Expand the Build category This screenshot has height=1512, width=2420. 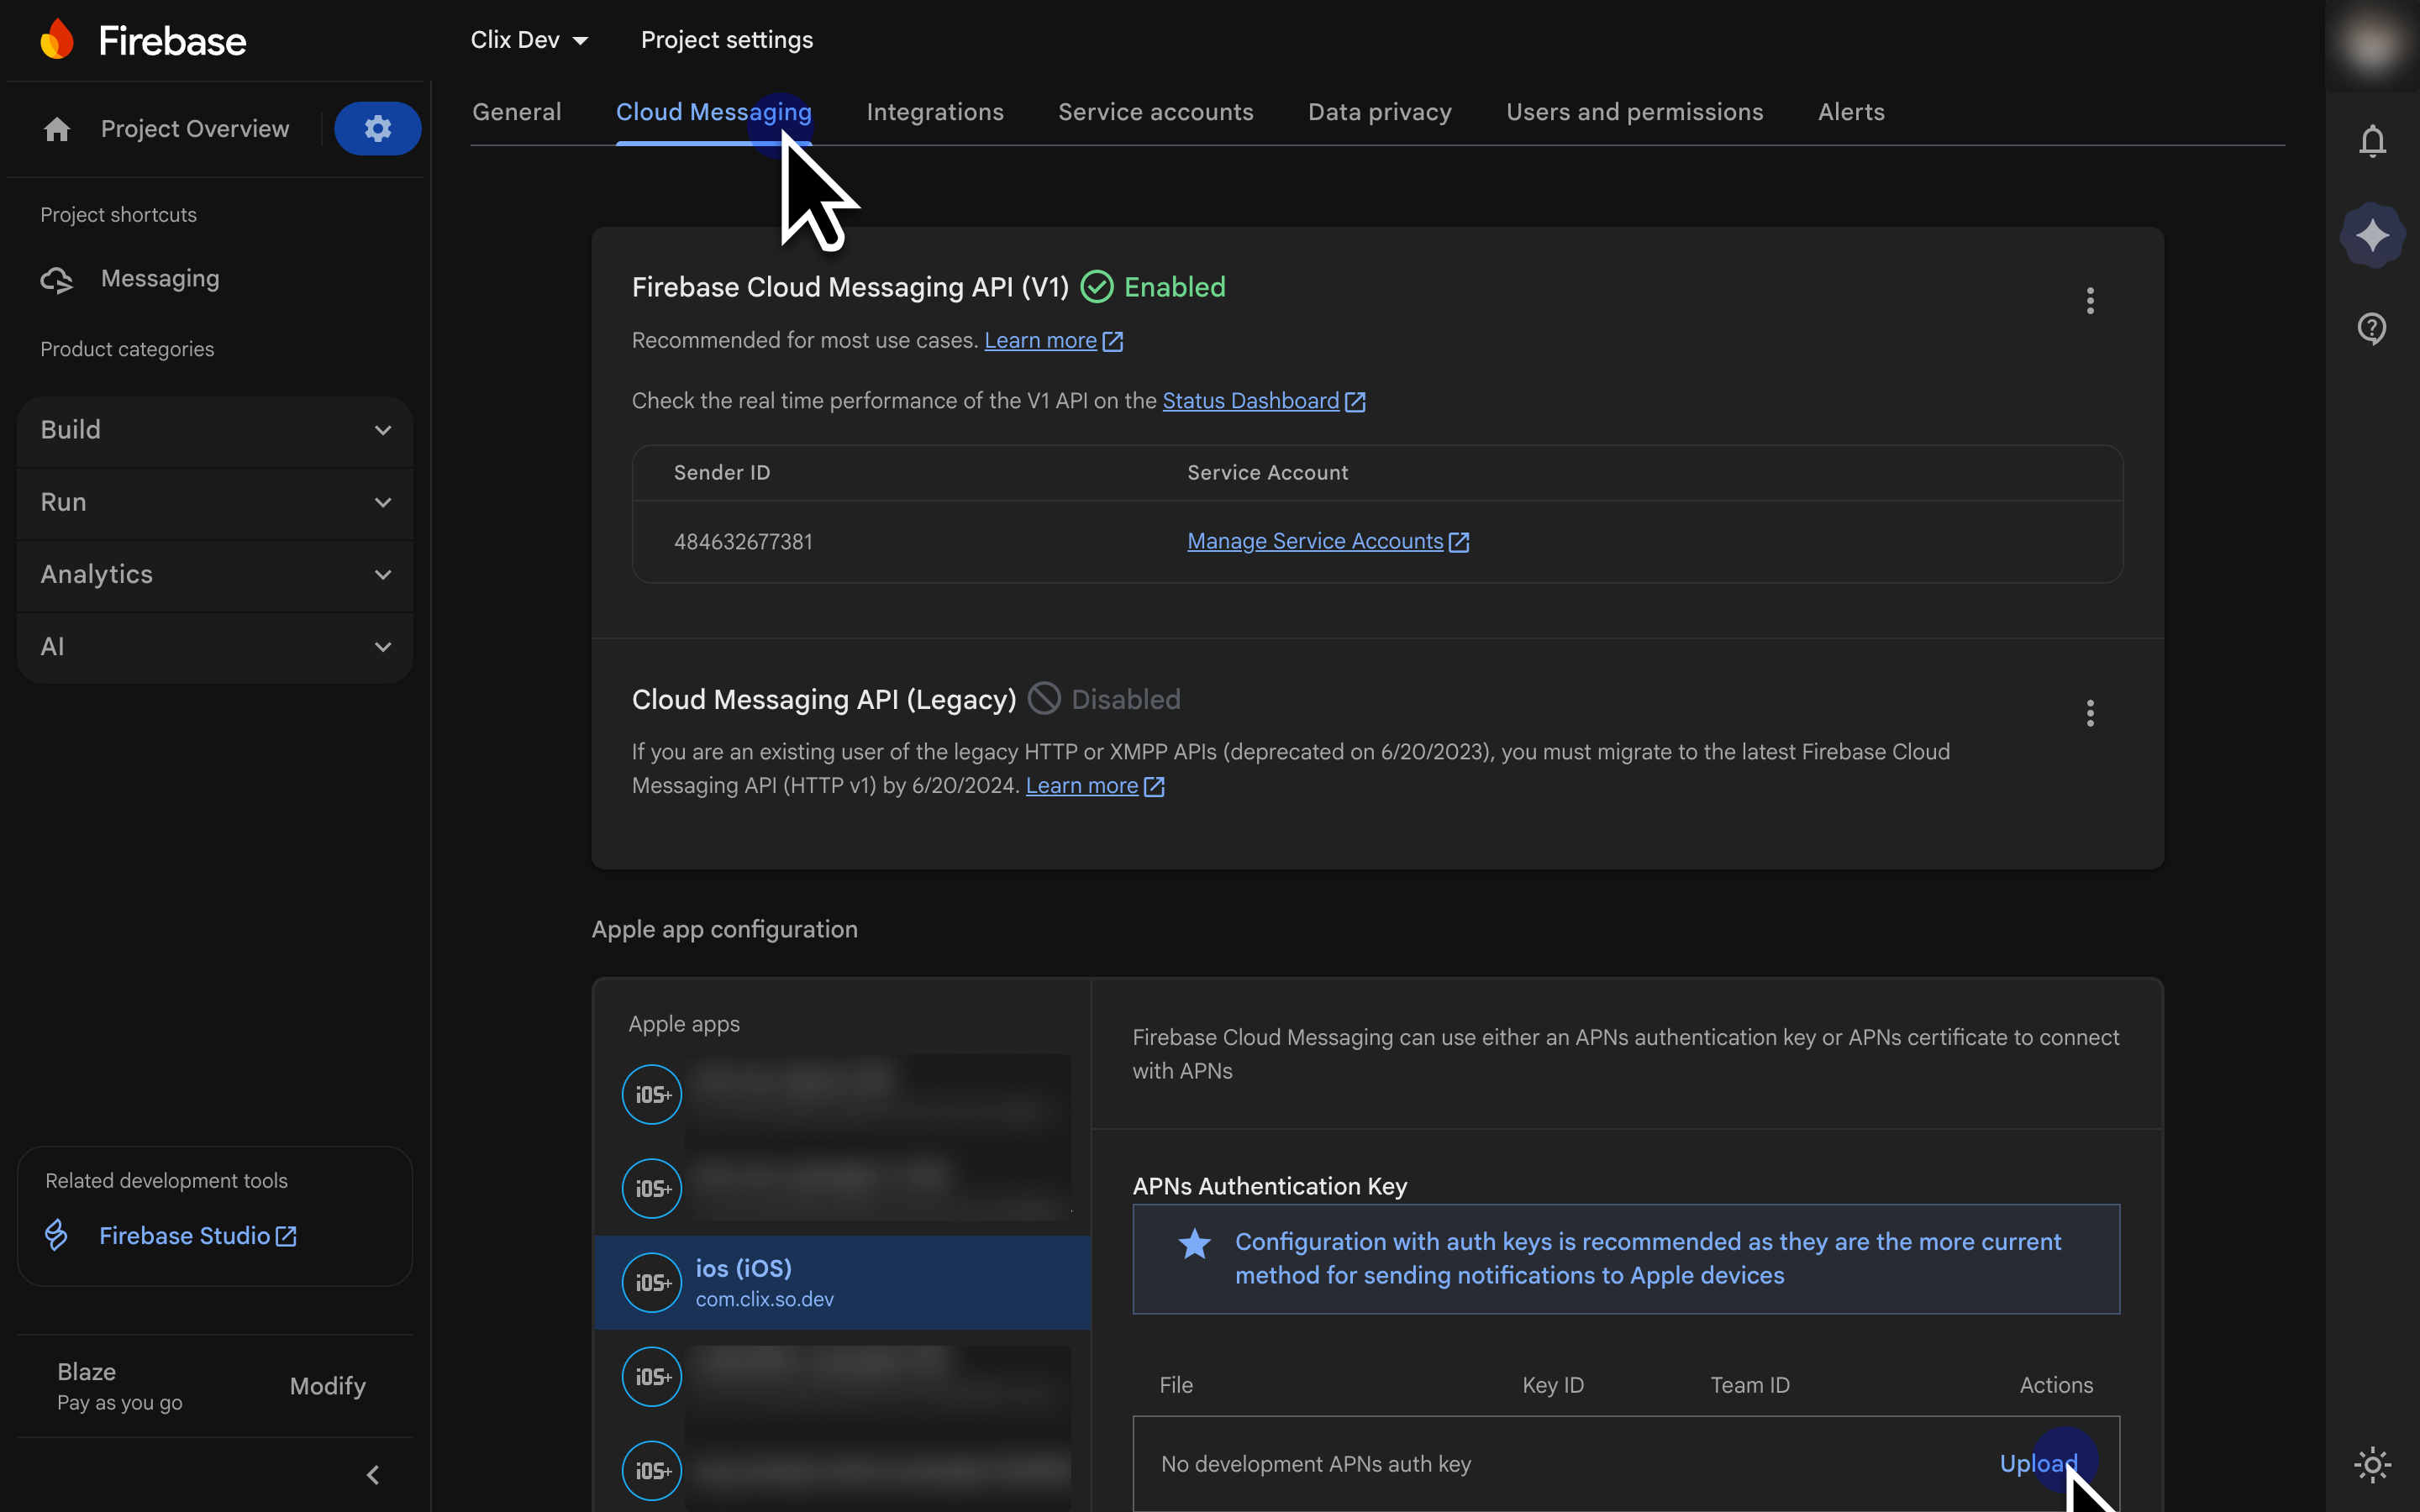(x=215, y=430)
